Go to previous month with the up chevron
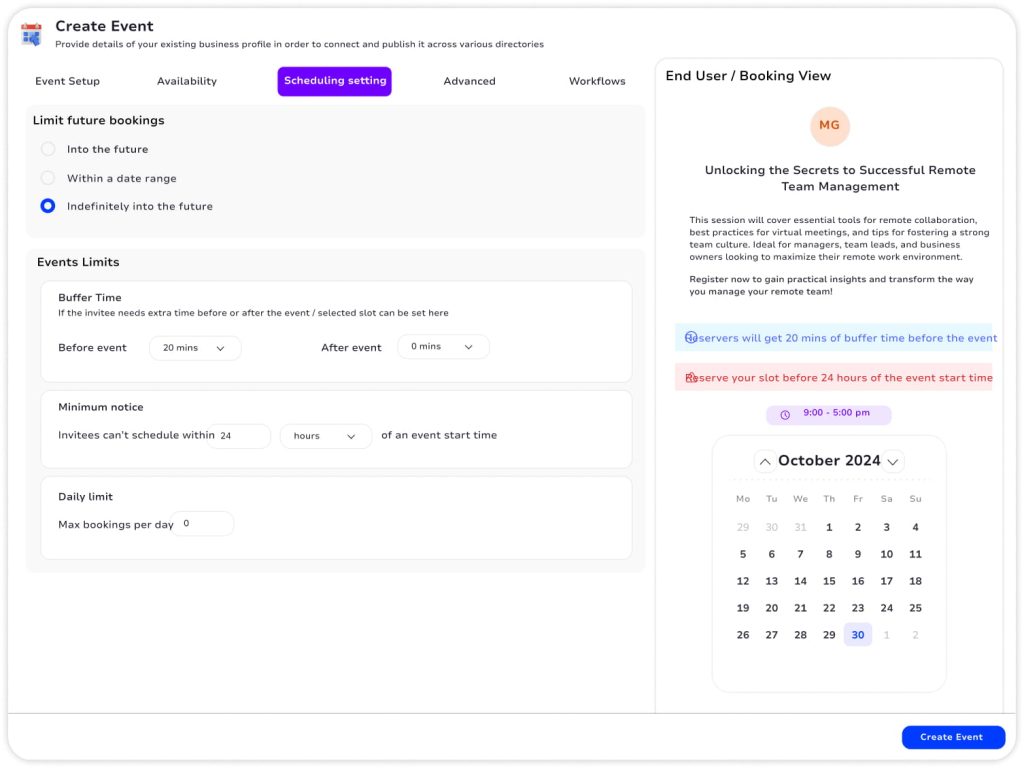Screen dimensions: 1024x769 (765, 462)
